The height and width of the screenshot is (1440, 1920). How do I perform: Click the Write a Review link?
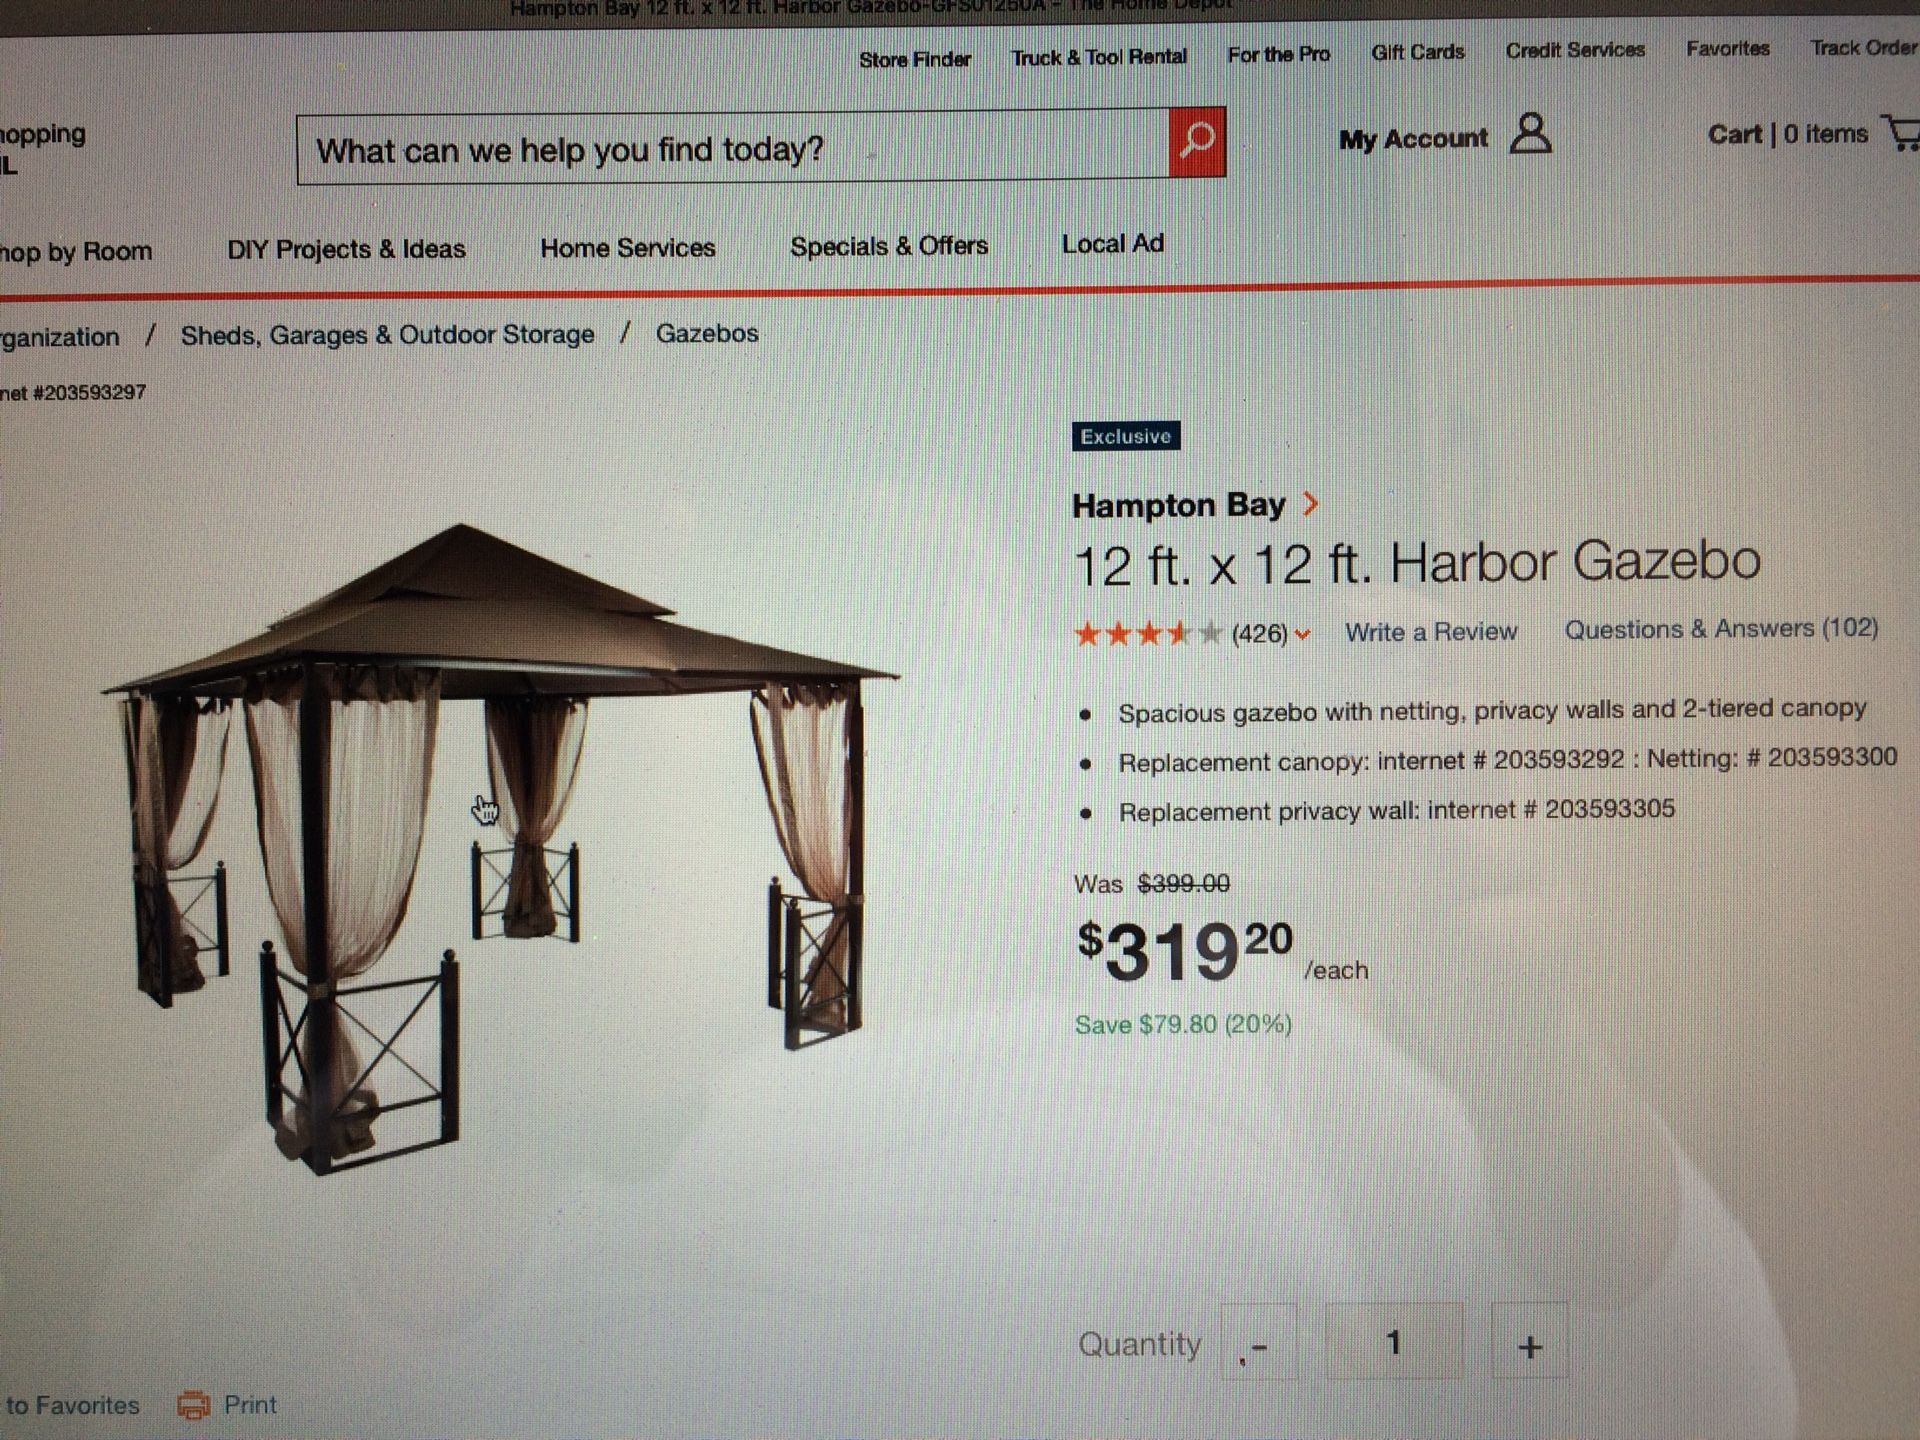1430,632
